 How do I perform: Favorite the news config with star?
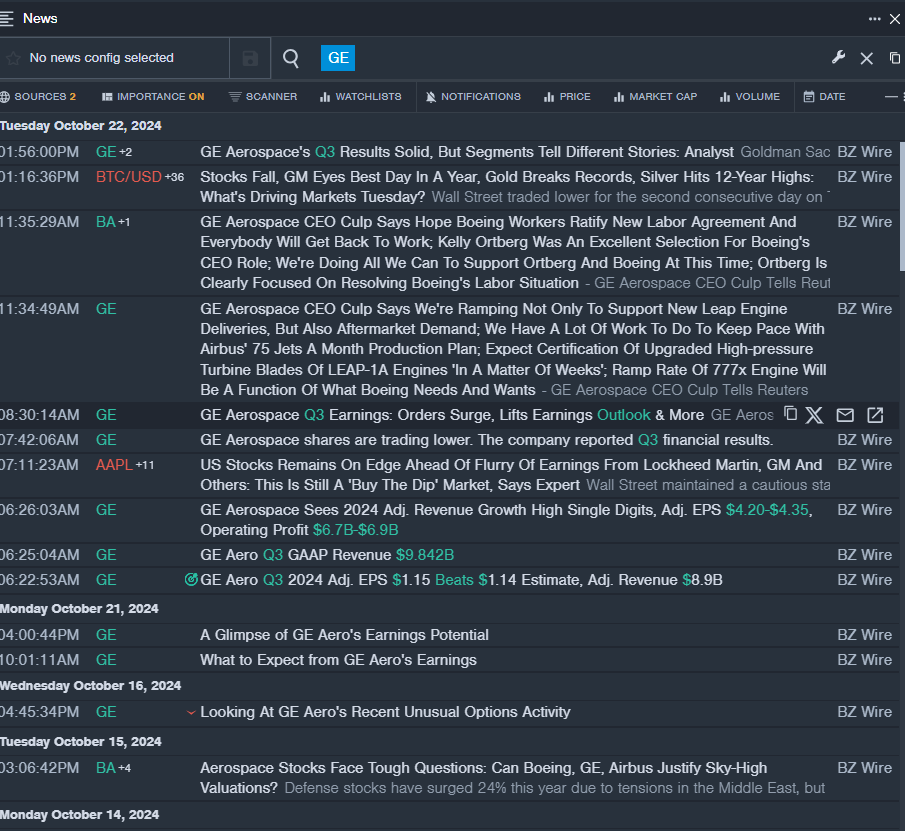click(13, 59)
